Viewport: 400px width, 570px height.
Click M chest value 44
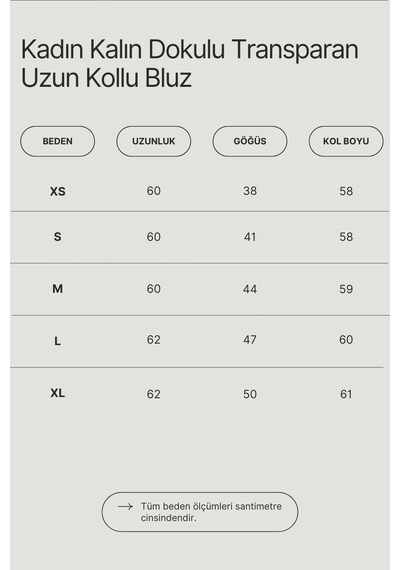(x=250, y=289)
